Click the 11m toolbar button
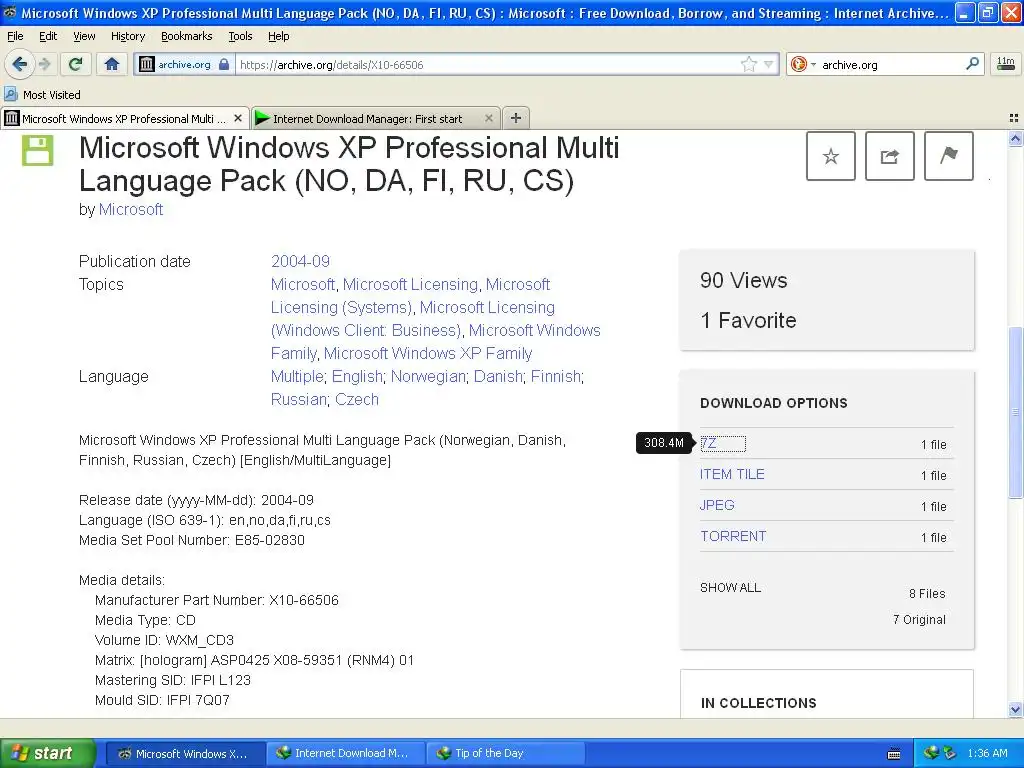 pos(1005,64)
